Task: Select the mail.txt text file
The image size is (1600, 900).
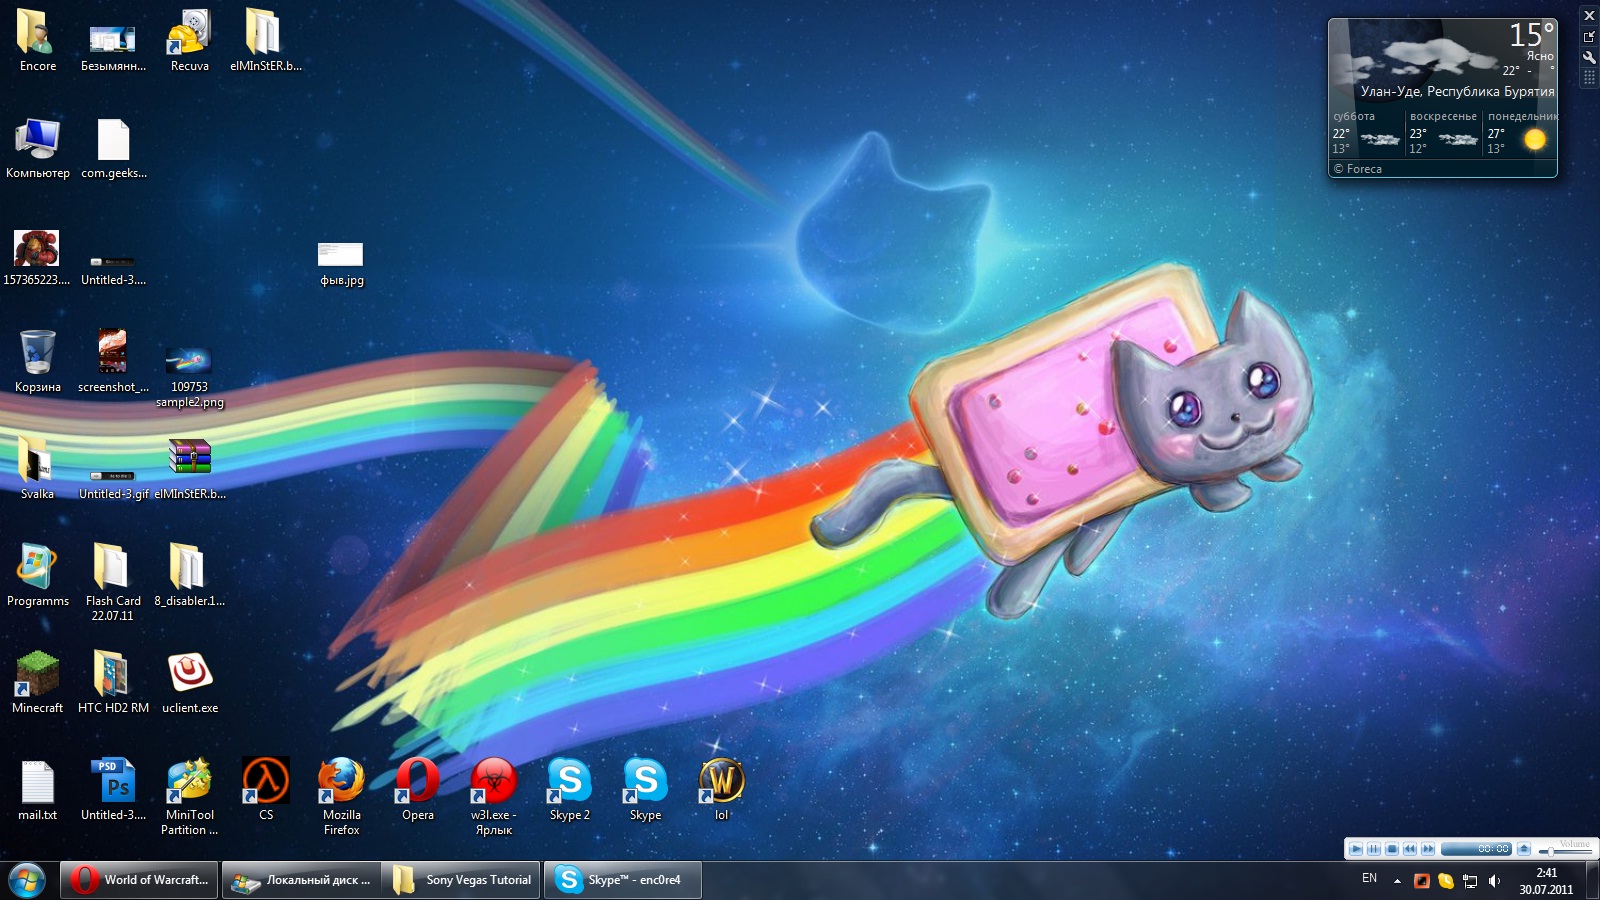Action: [x=37, y=790]
